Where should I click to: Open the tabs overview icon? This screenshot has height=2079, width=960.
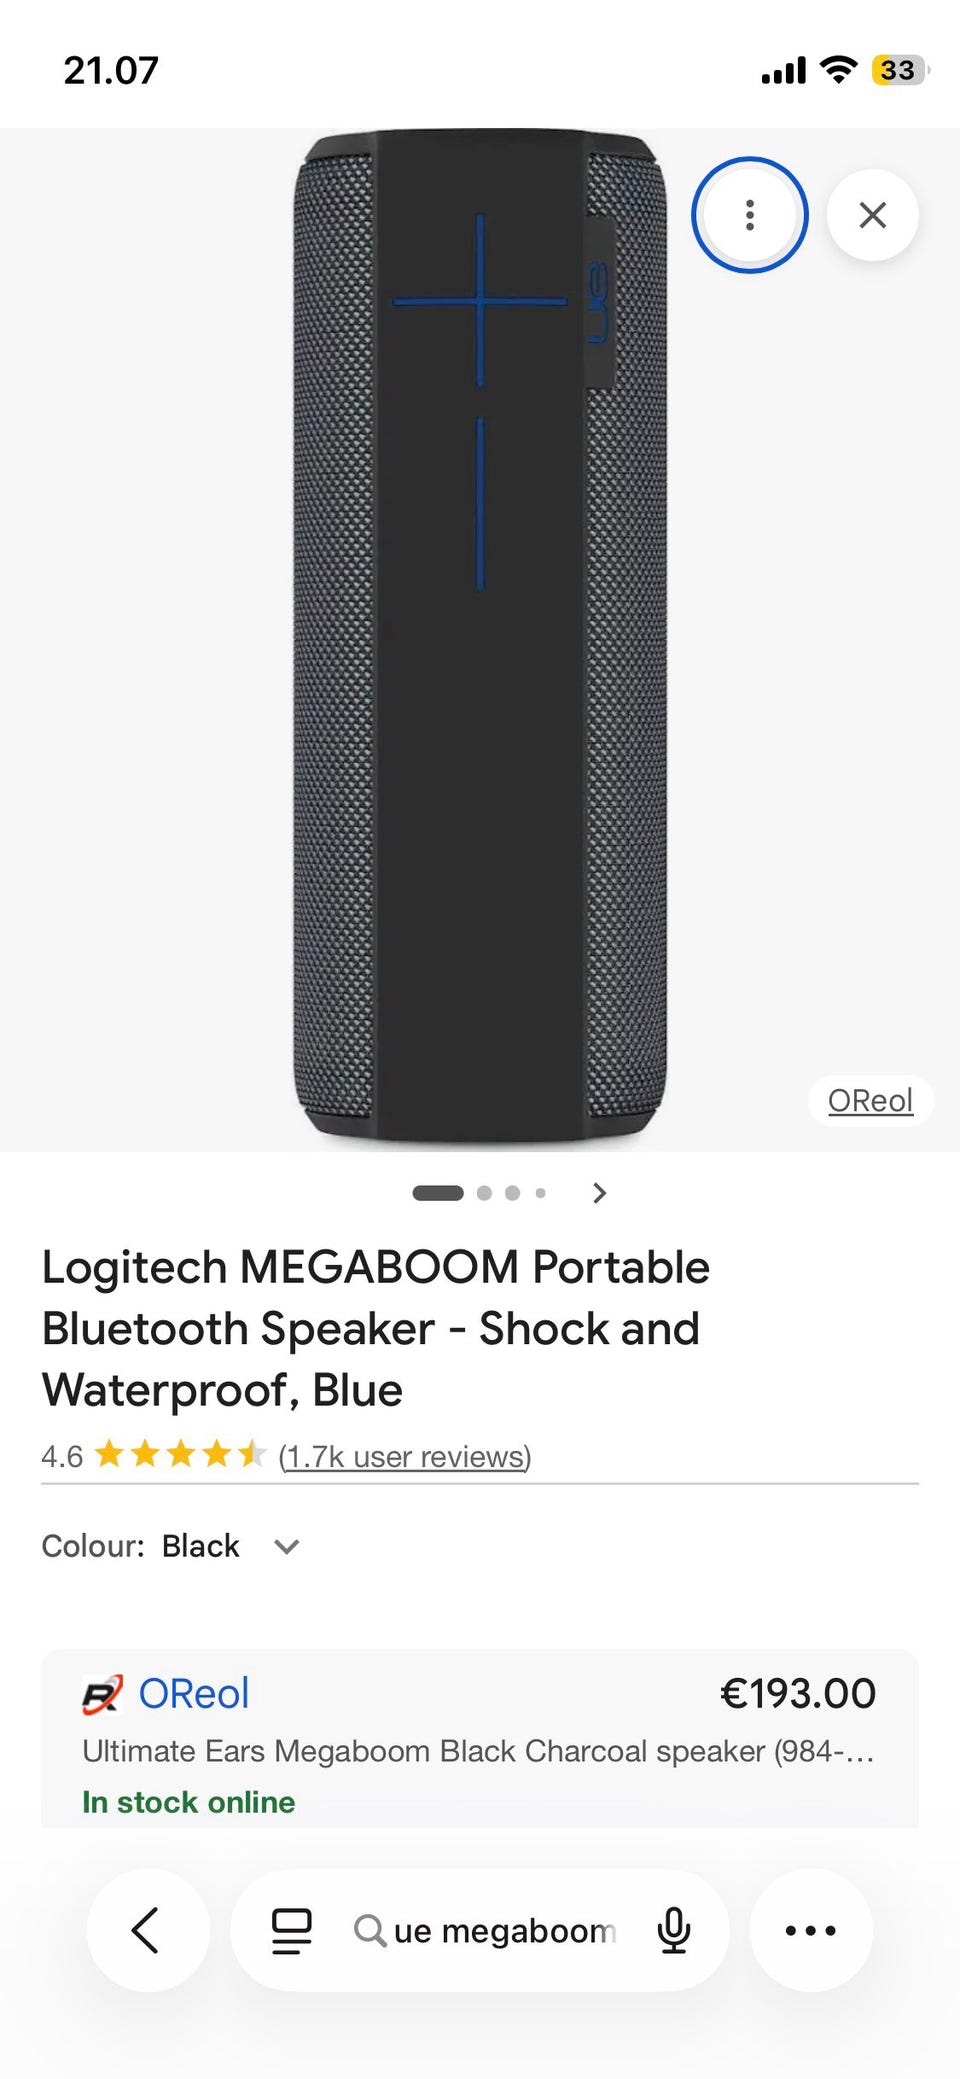[x=292, y=1931]
